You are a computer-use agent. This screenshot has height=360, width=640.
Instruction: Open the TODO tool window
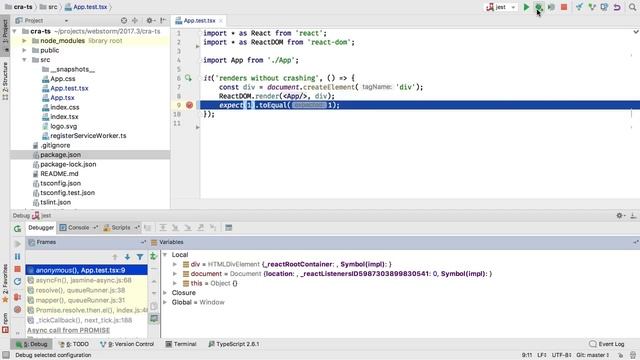coord(73,344)
